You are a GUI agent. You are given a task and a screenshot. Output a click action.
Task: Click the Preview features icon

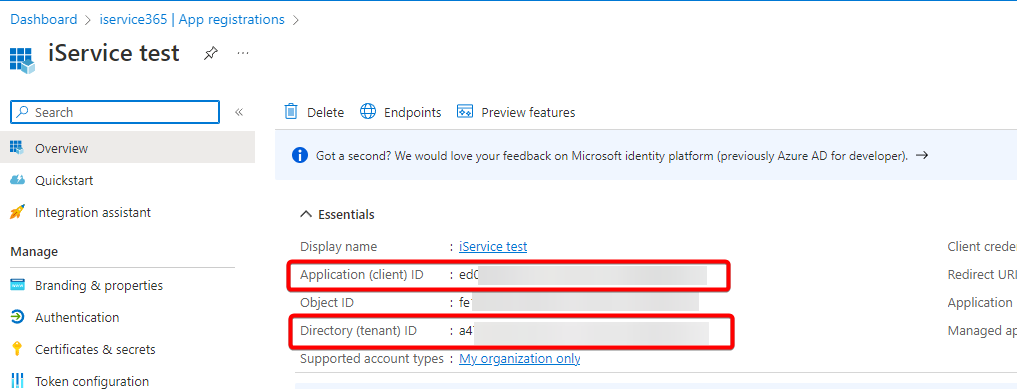[x=464, y=112]
